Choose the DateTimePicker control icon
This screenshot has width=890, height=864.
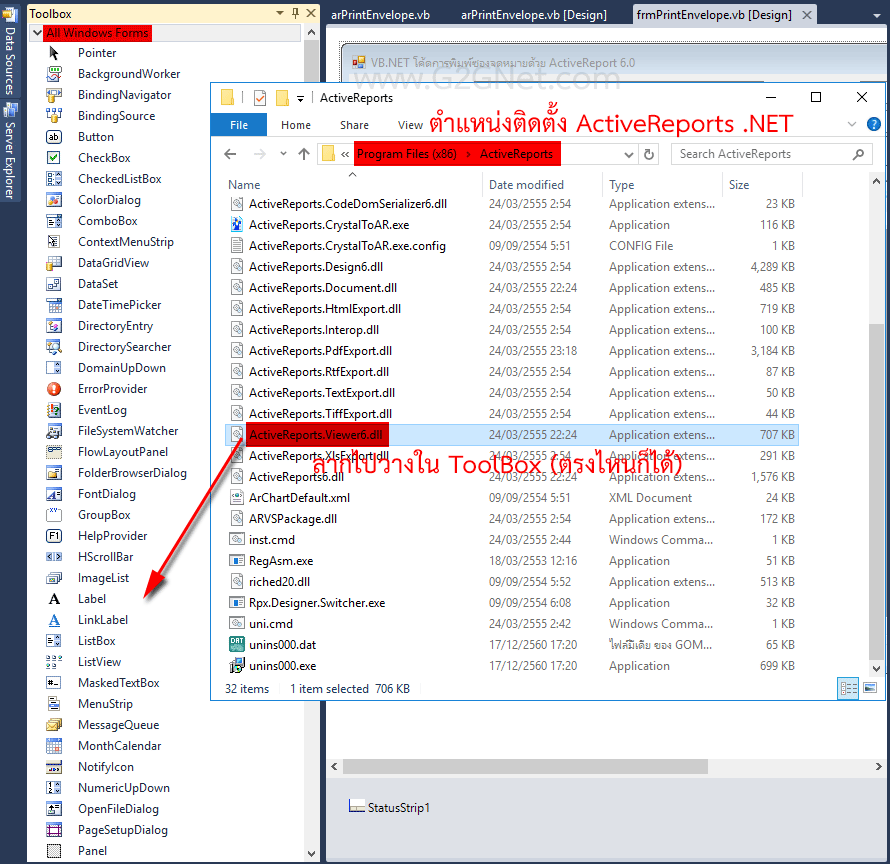(x=54, y=305)
